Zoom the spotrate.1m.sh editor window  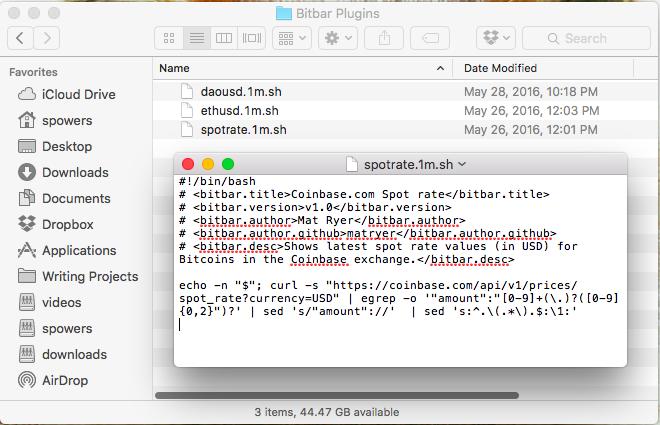point(228,164)
